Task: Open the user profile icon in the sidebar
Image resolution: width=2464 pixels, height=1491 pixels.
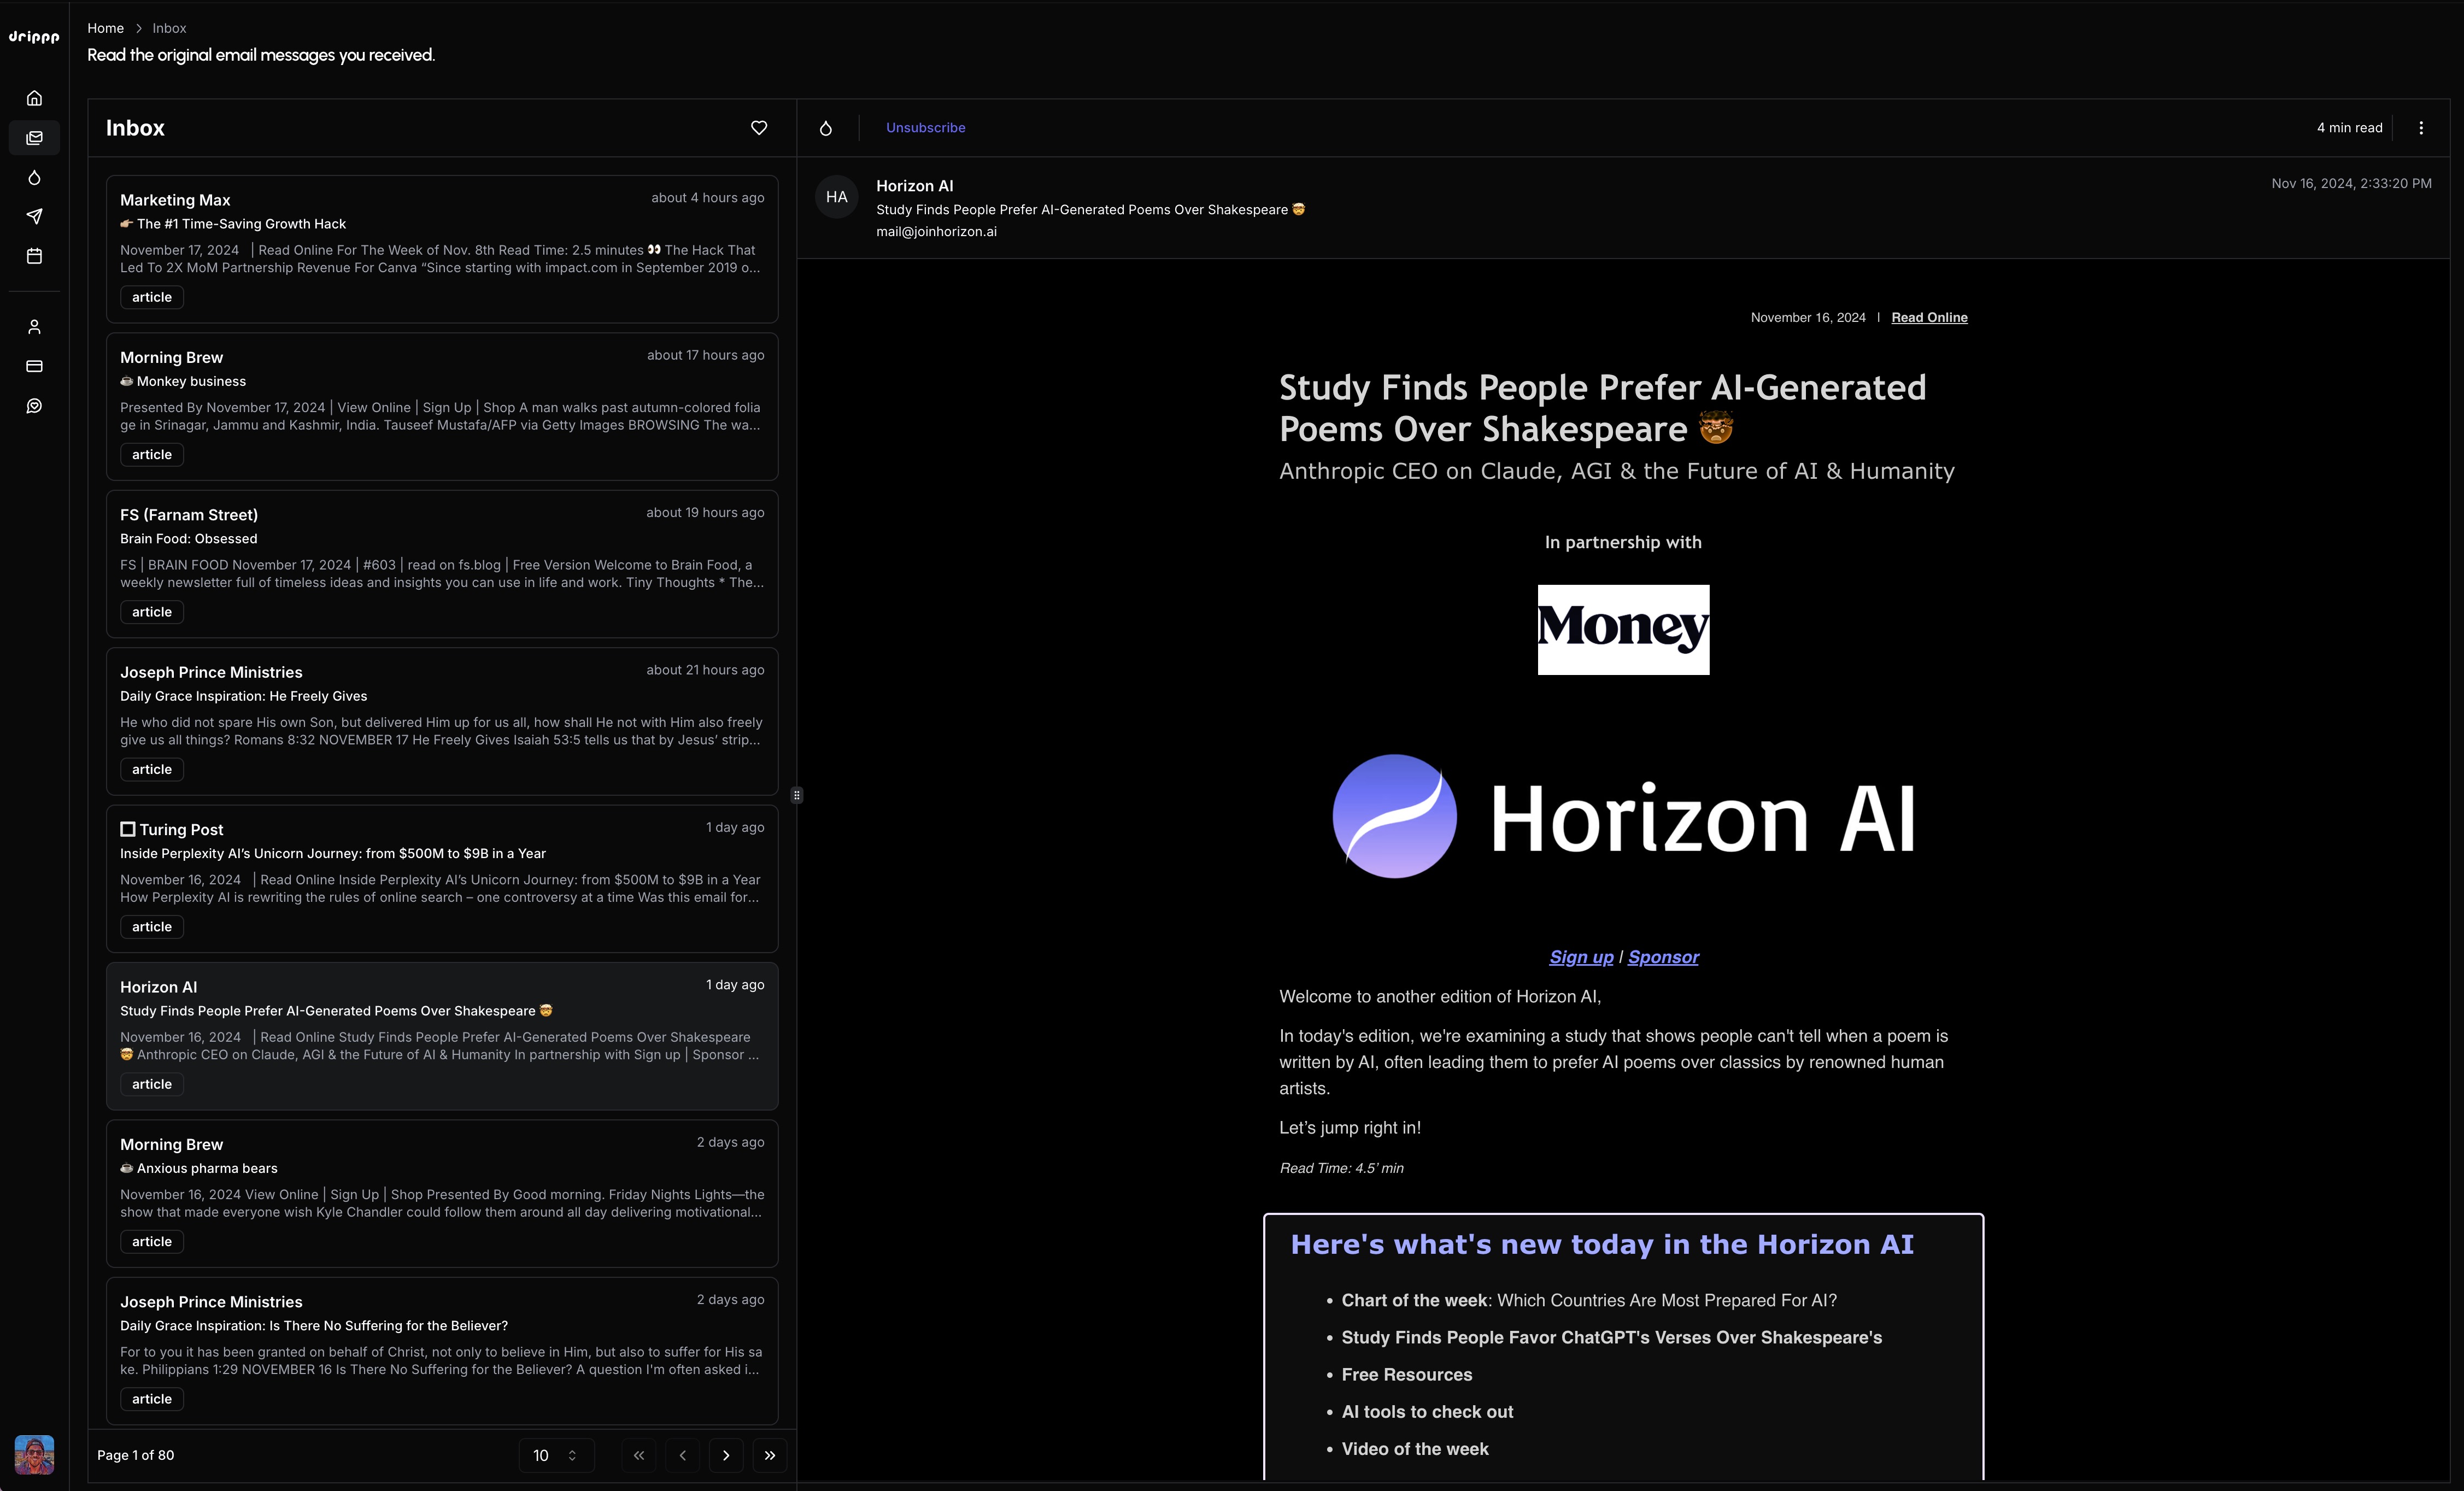Action: (x=34, y=327)
